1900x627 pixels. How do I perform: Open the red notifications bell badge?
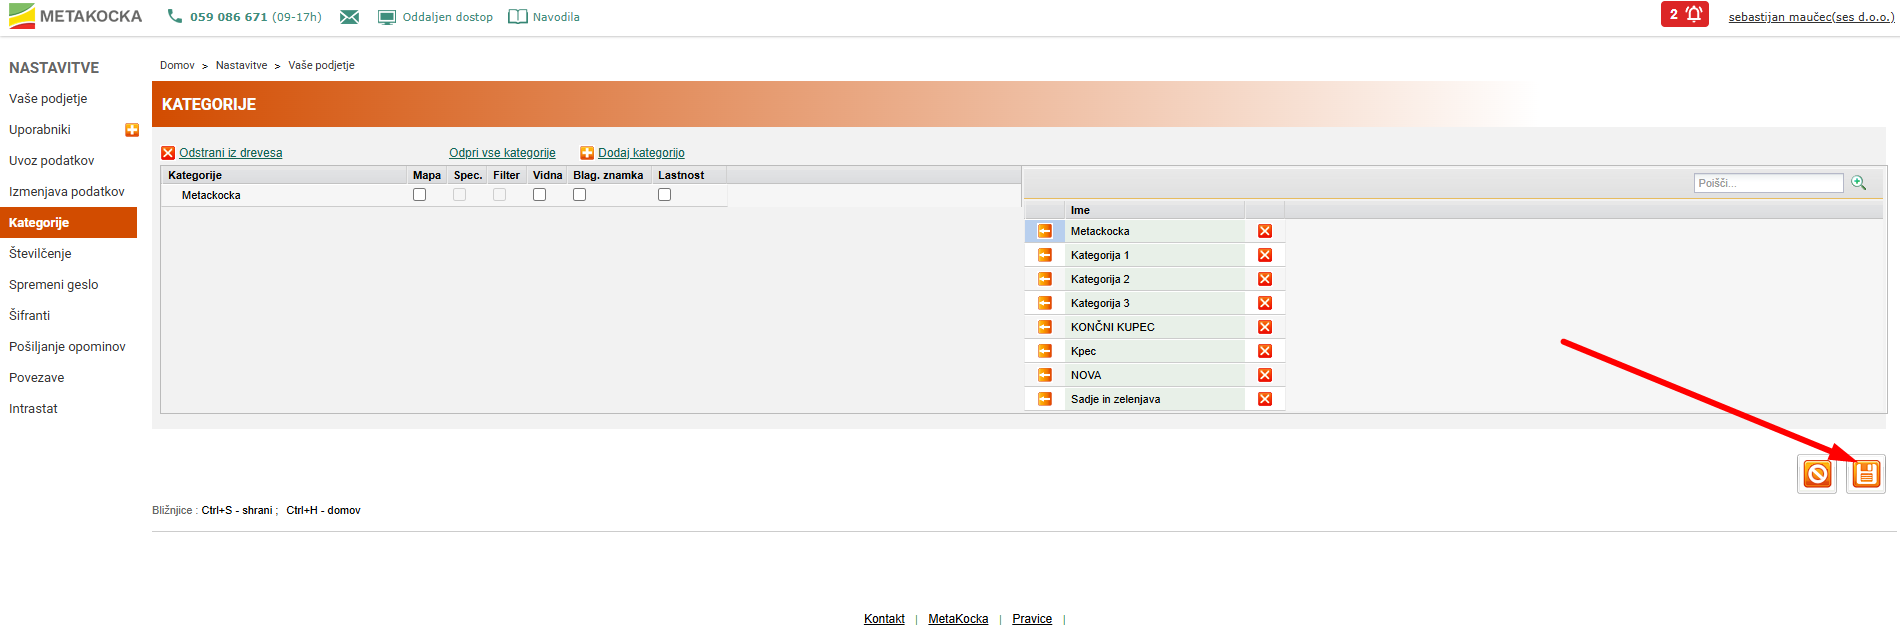click(1685, 14)
